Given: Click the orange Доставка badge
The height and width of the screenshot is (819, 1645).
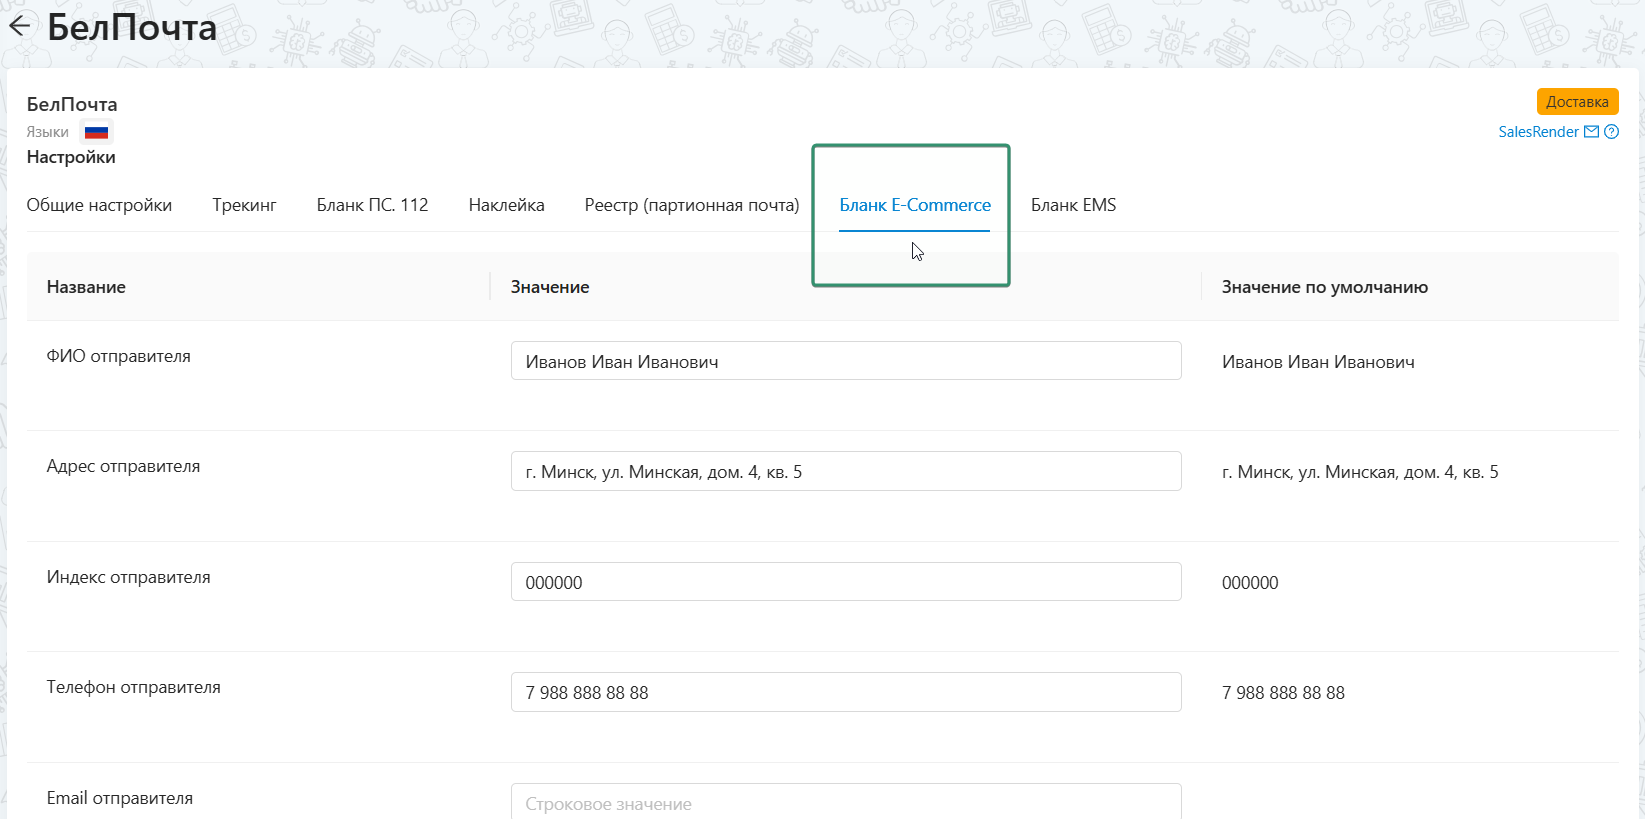Looking at the screenshot, I should point(1577,102).
